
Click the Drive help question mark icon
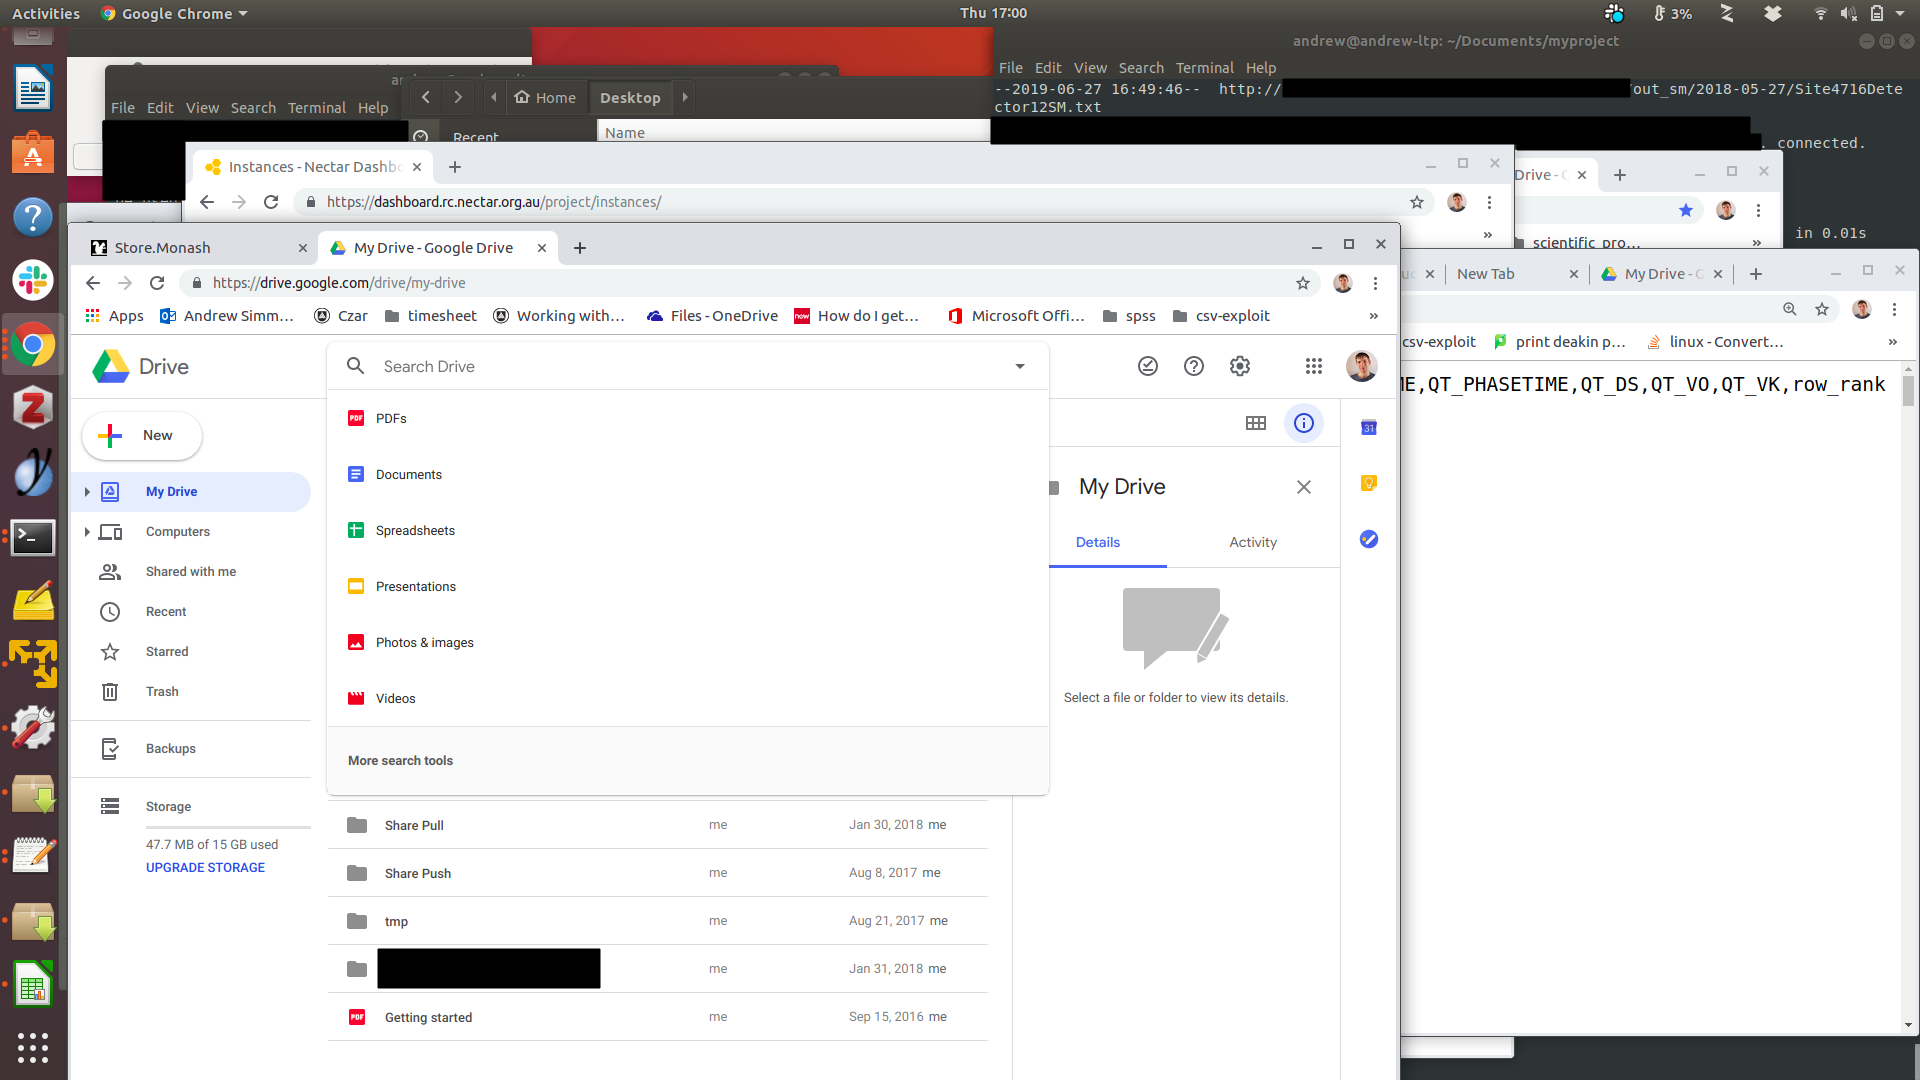click(1193, 366)
